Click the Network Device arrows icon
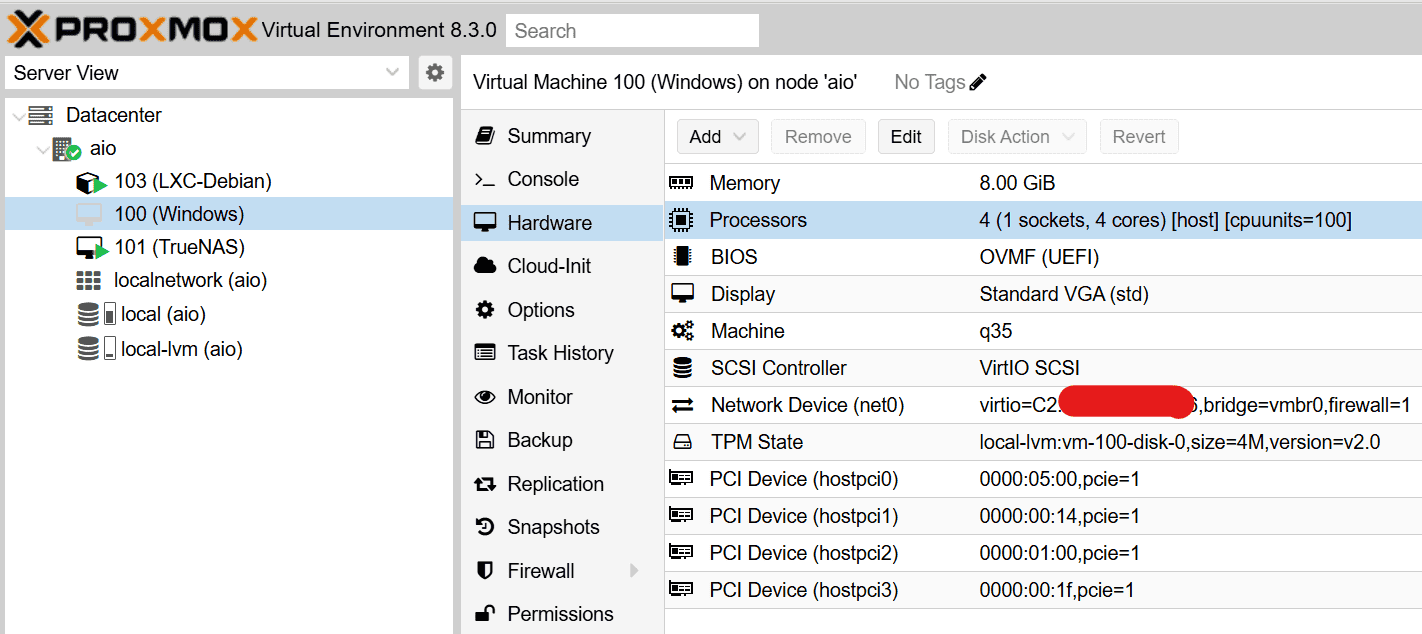The height and width of the screenshot is (634, 1422). click(x=682, y=405)
